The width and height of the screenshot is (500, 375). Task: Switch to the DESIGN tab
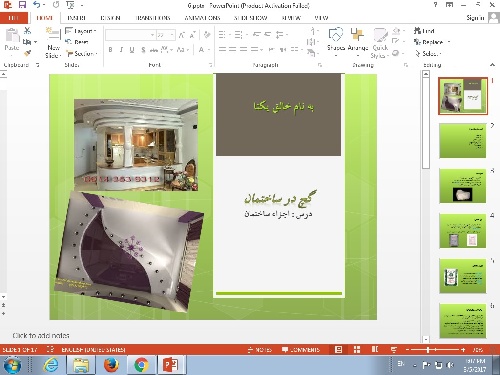click(x=110, y=18)
